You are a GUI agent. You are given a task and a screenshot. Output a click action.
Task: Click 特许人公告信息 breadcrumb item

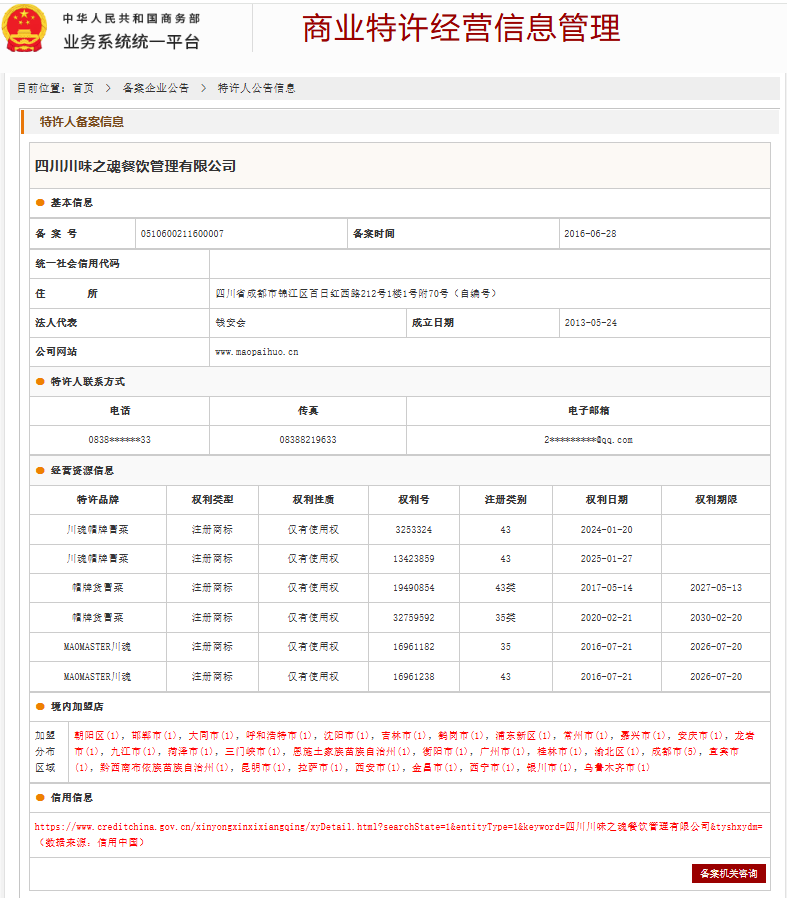tap(256, 88)
